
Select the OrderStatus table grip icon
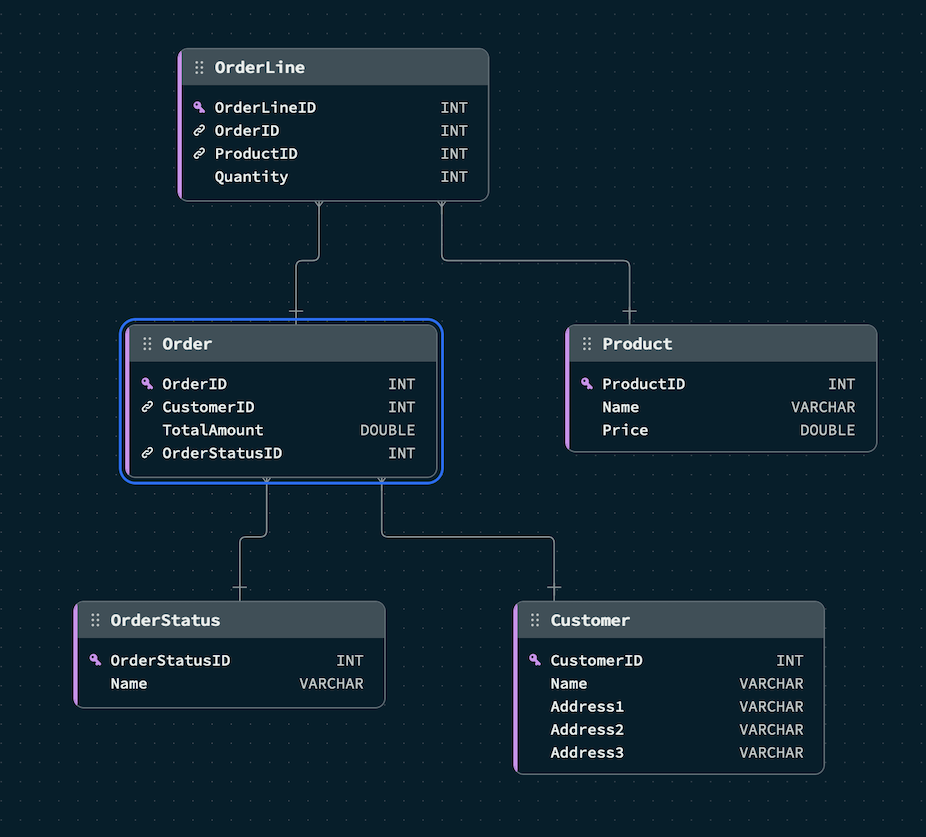click(x=95, y=620)
